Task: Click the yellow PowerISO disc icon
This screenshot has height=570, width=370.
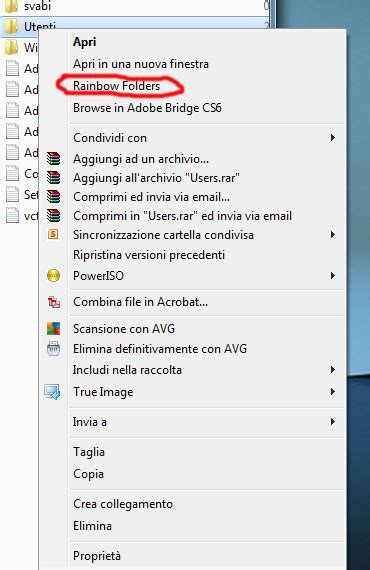Action: [x=53, y=276]
